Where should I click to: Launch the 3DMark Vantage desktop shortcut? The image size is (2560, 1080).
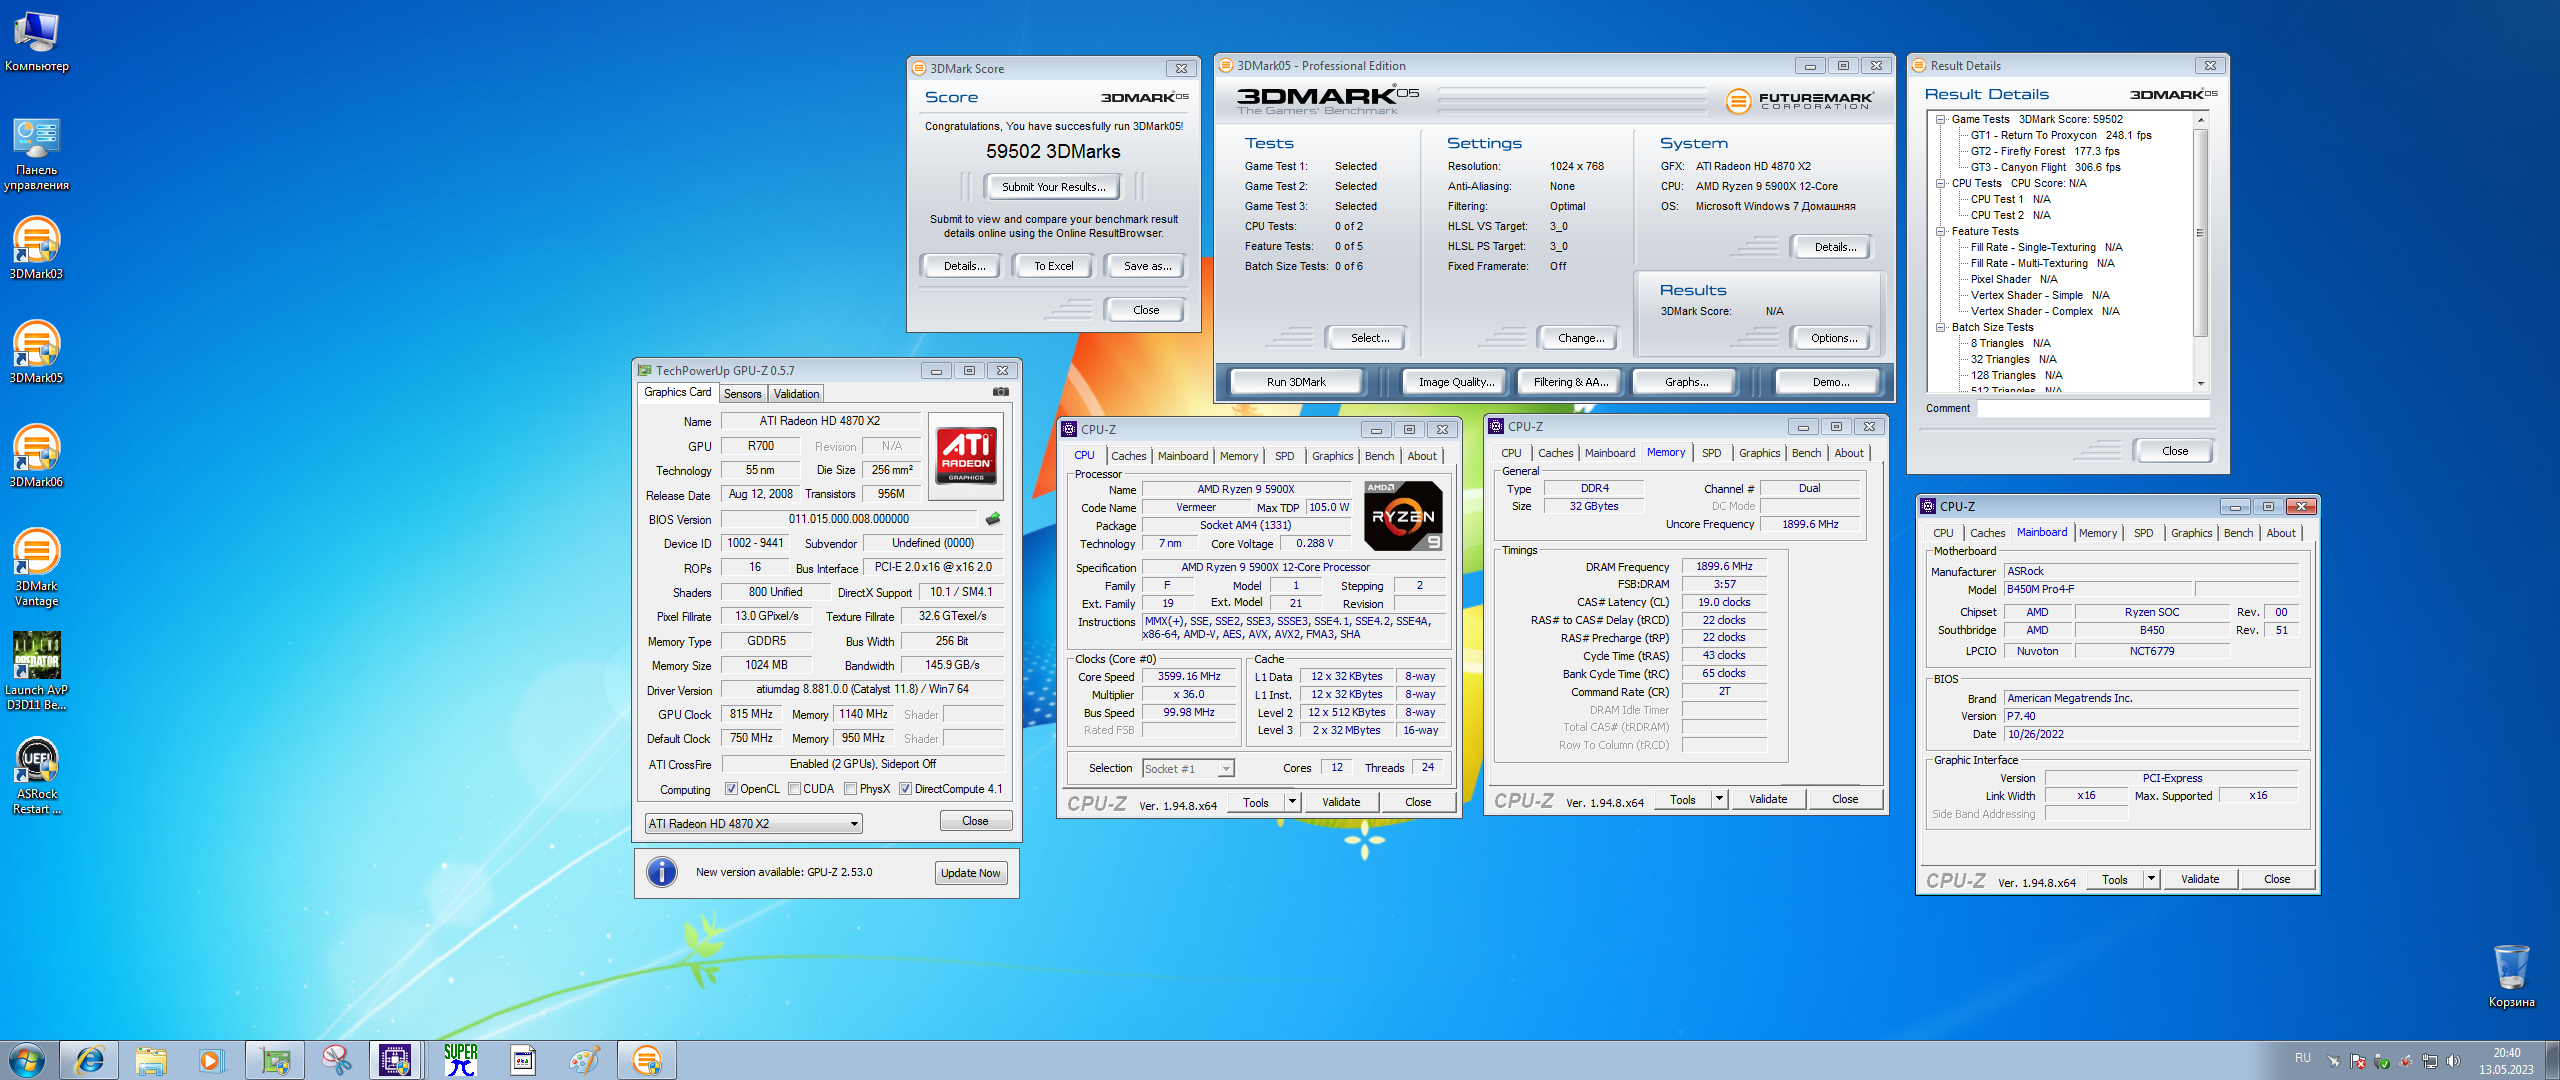[36, 568]
